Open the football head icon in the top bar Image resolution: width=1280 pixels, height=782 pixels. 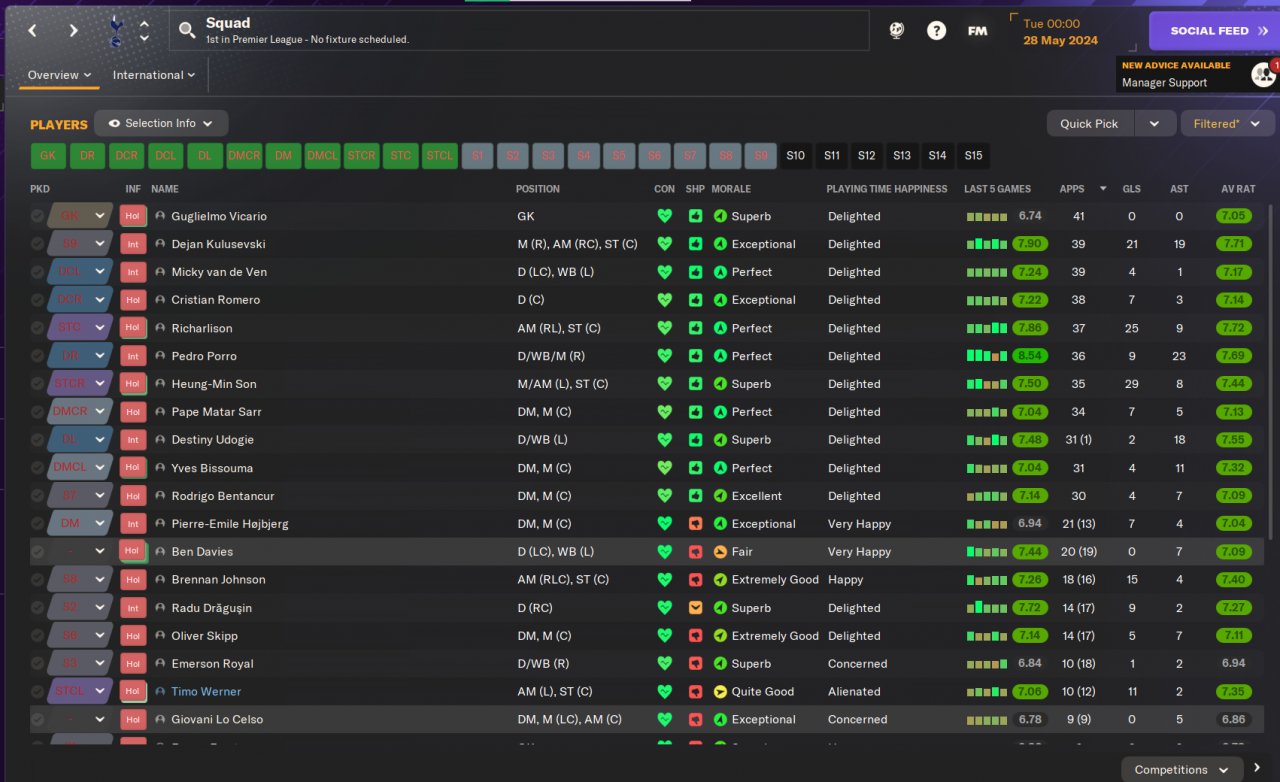(897, 31)
